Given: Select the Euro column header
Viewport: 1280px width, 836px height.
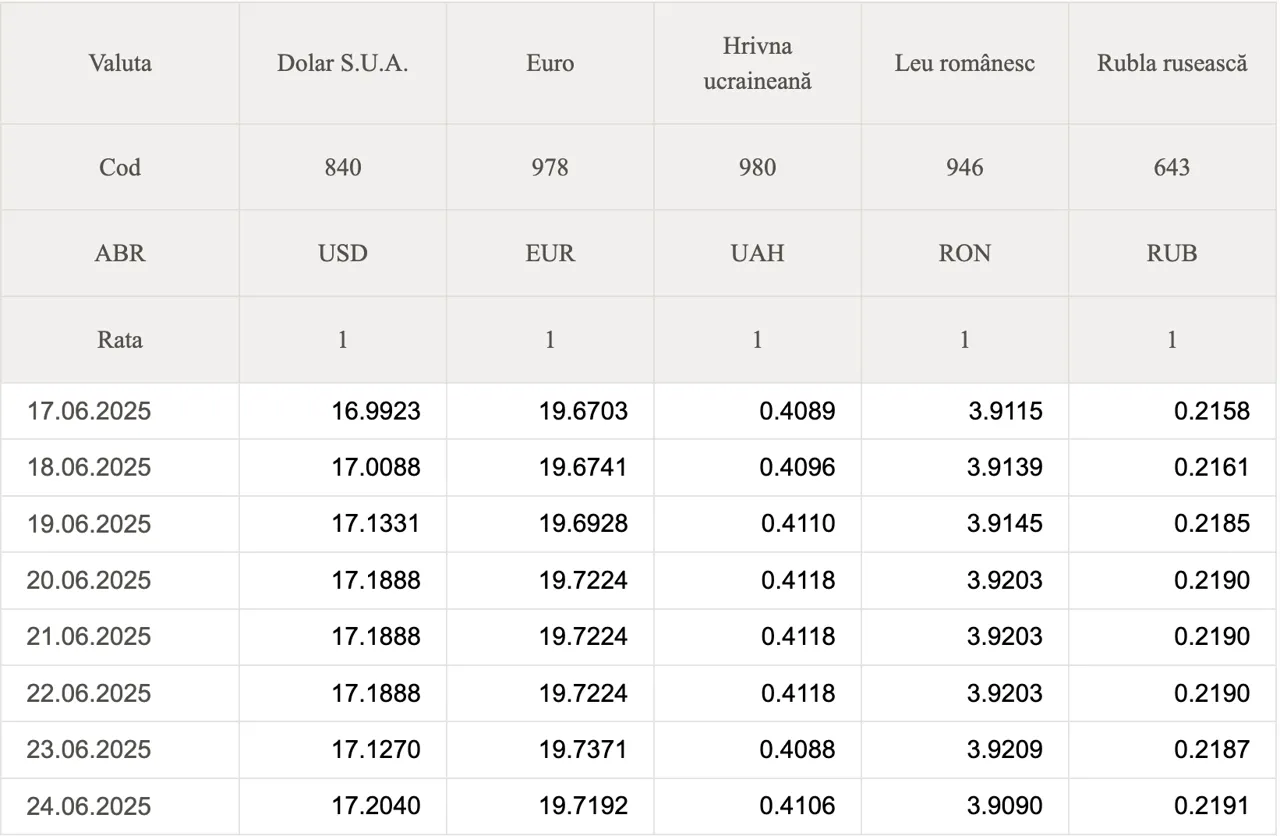Looking at the screenshot, I should click(550, 63).
